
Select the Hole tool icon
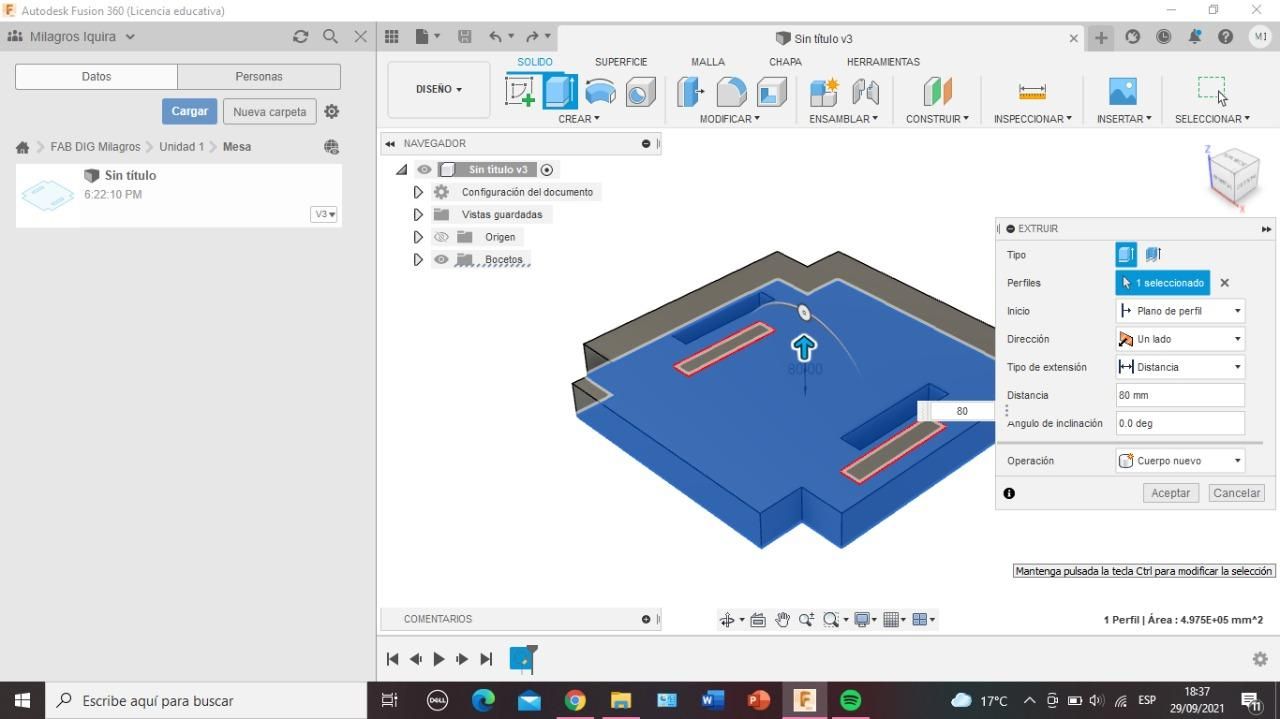click(x=640, y=92)
